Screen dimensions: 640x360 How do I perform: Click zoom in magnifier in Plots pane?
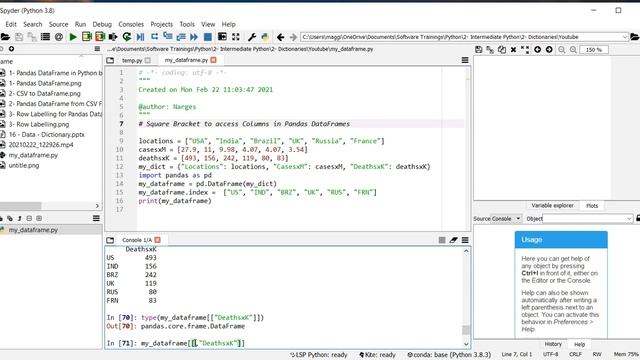coord(573,49)
